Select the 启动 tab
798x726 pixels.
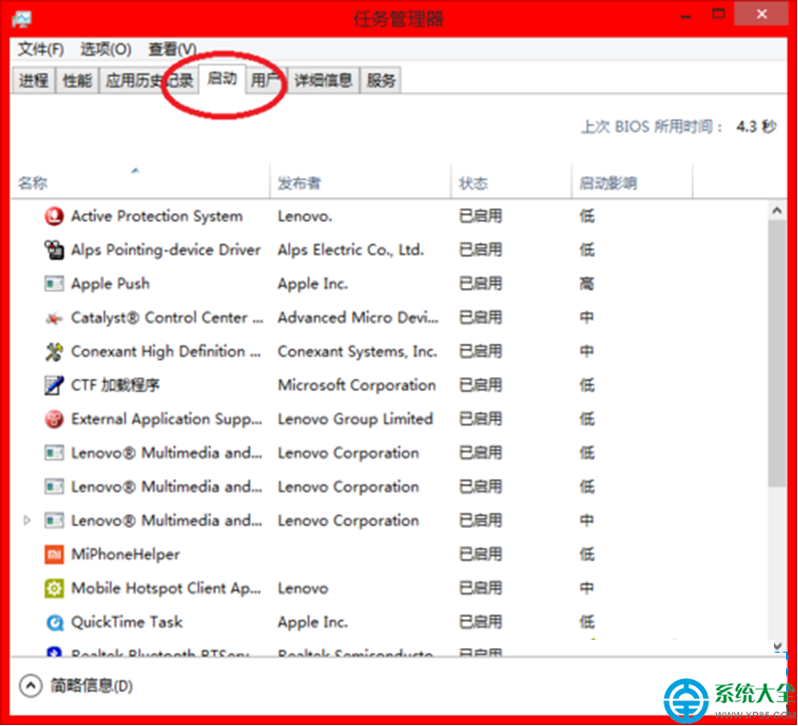222,79
